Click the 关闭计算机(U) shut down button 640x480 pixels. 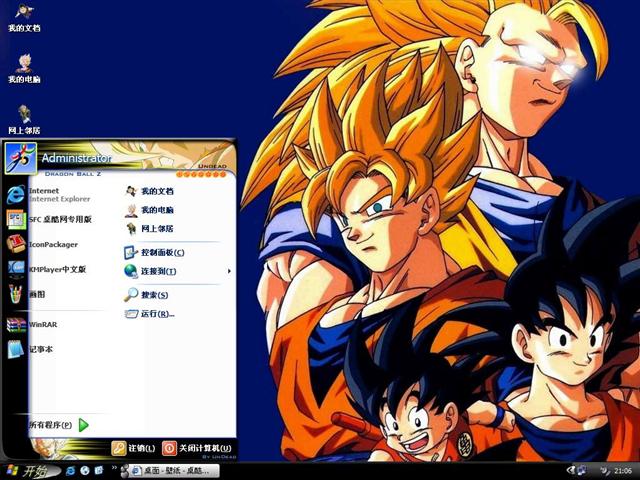(x=197, y=448)
